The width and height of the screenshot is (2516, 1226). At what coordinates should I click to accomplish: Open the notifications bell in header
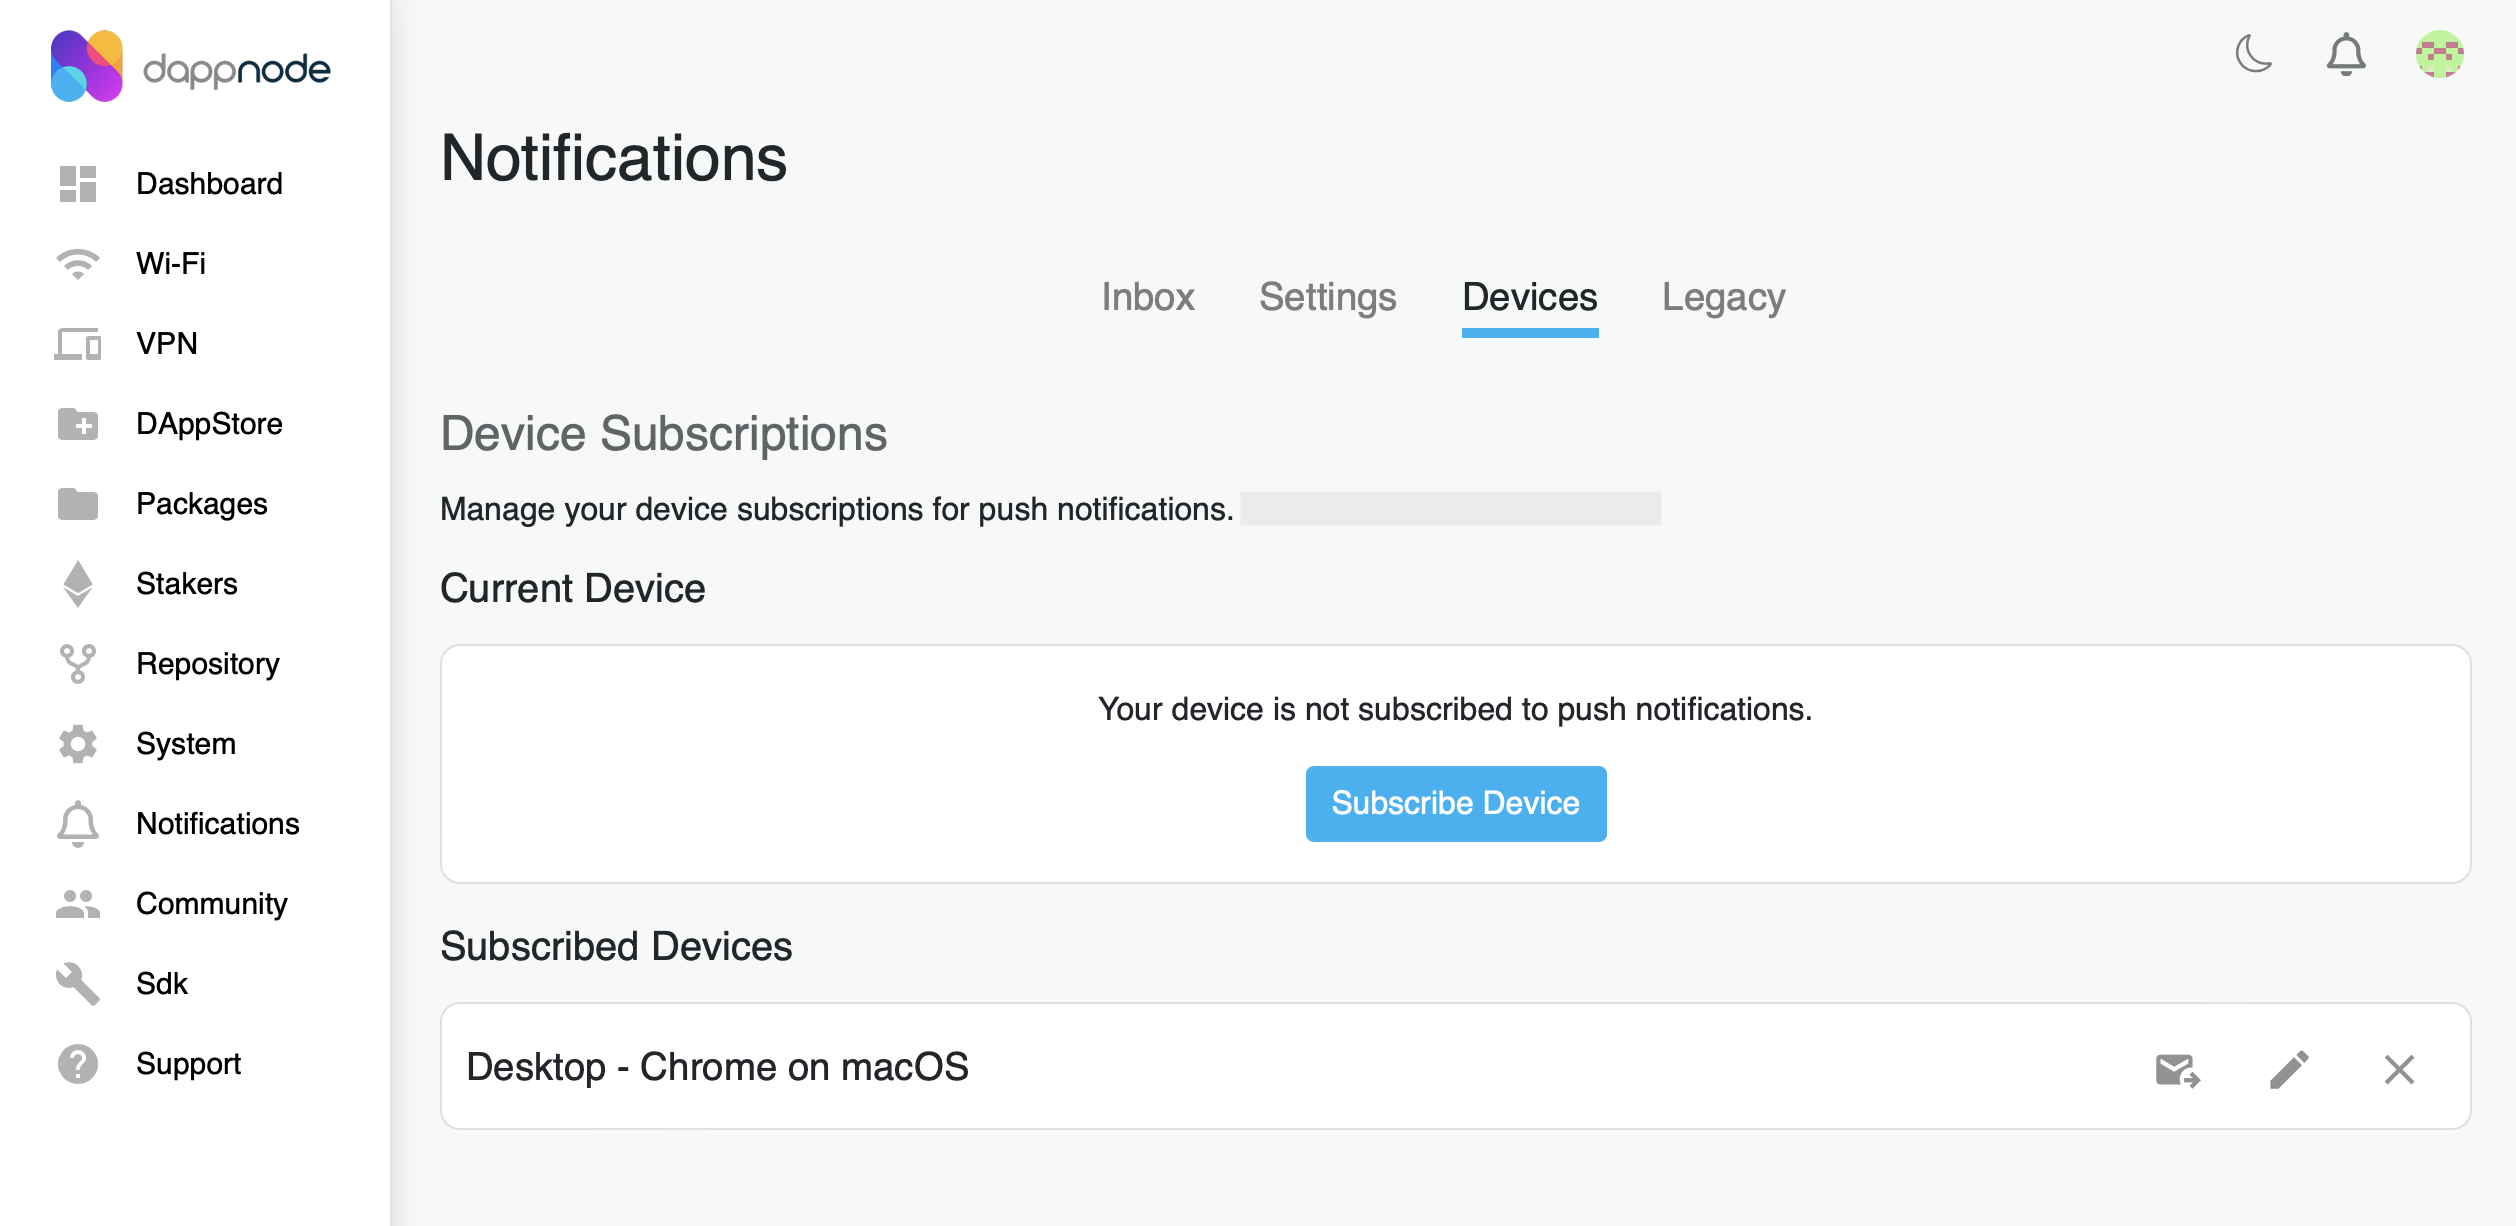(2347, 56)
